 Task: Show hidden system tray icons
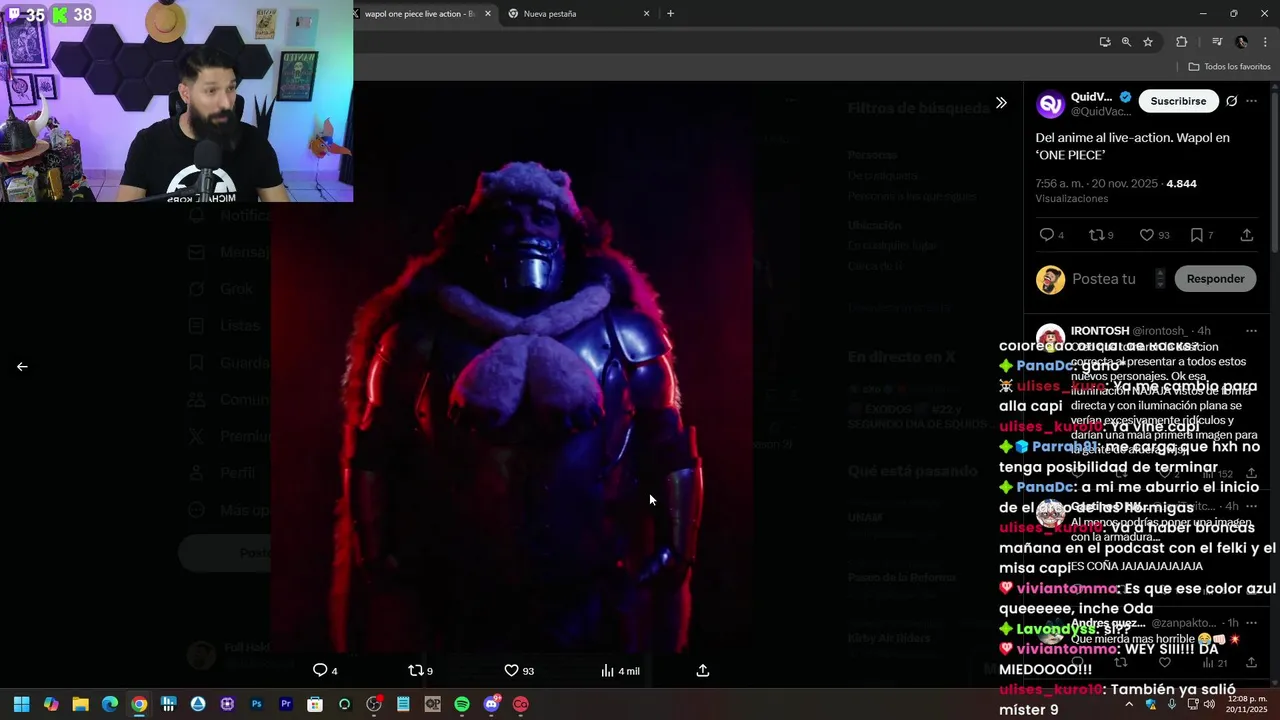1129,704
